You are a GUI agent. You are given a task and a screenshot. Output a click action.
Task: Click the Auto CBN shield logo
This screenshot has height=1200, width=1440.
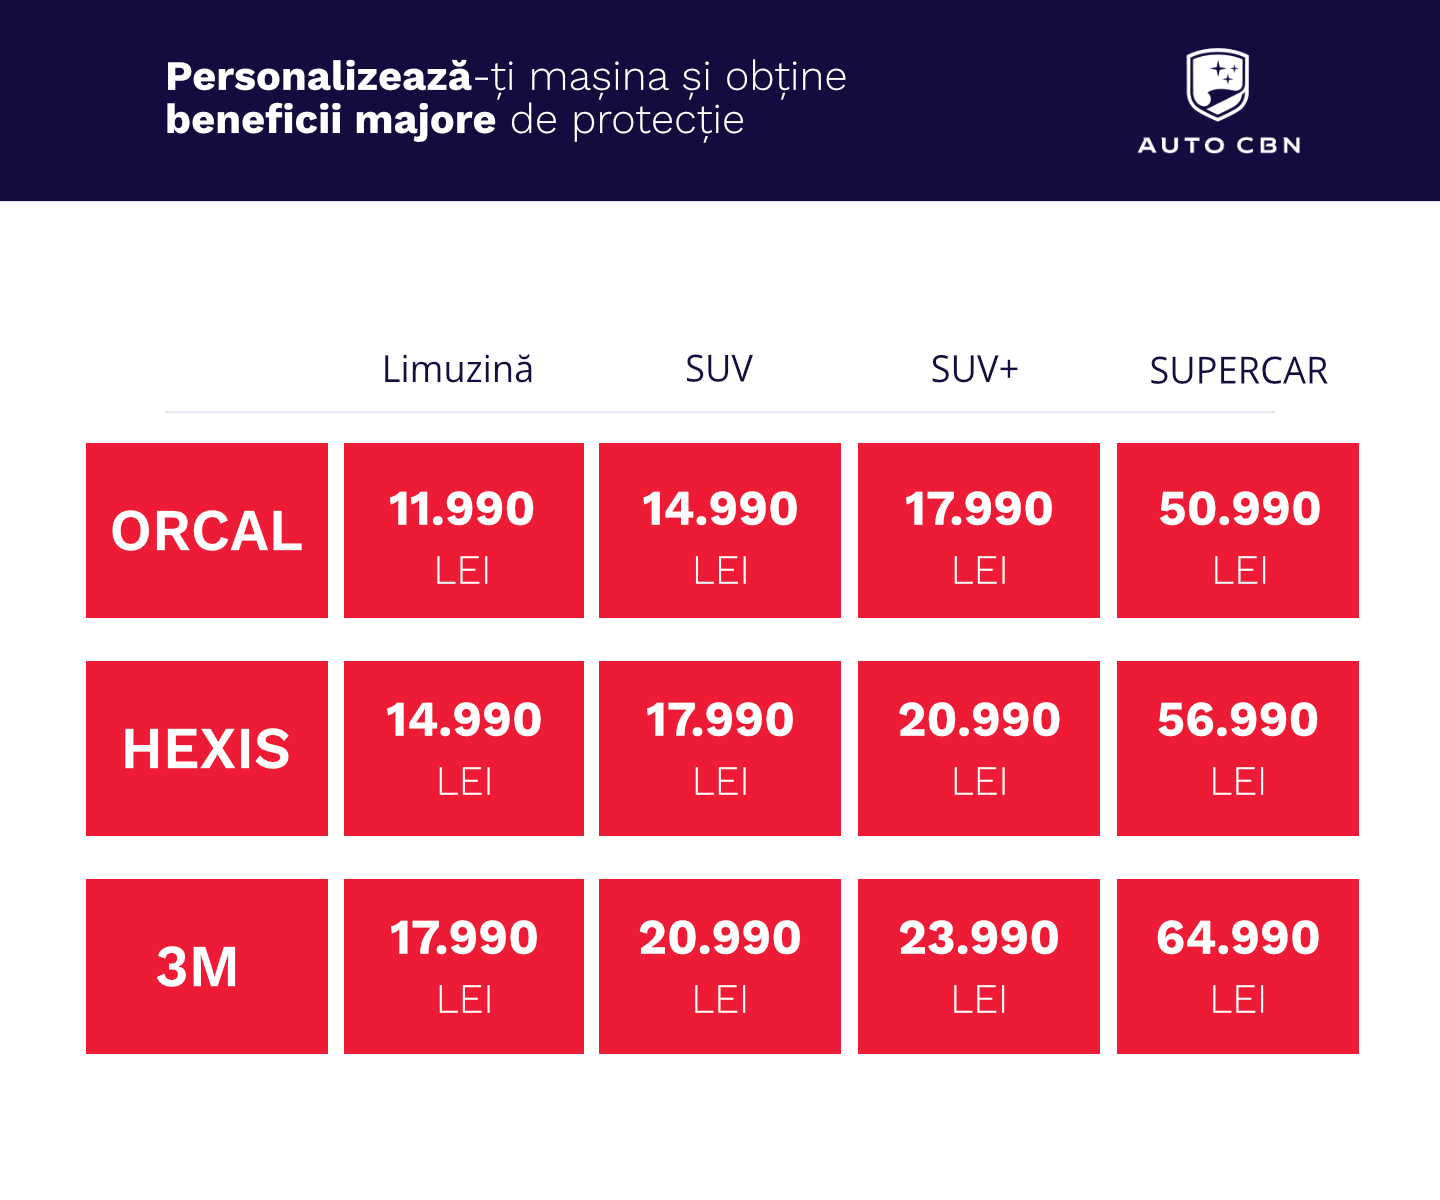1218,85
